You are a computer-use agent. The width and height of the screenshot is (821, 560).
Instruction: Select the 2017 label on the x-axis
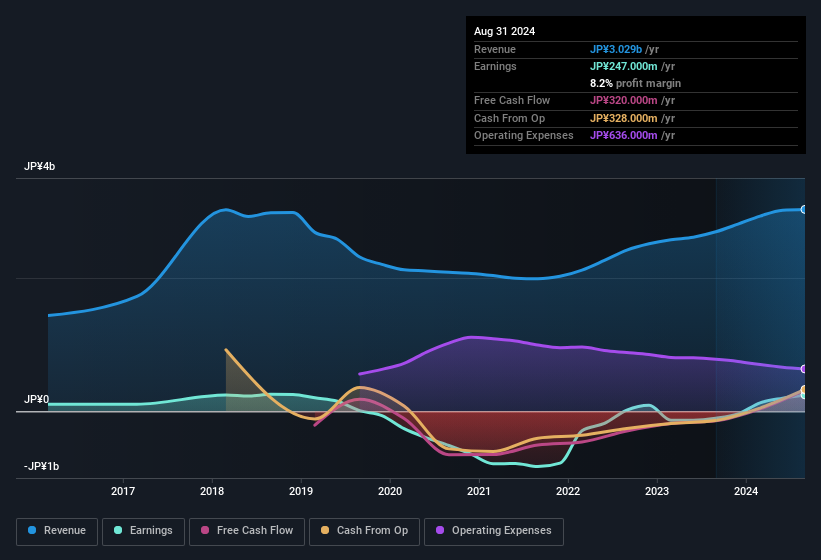pos(123,491)
